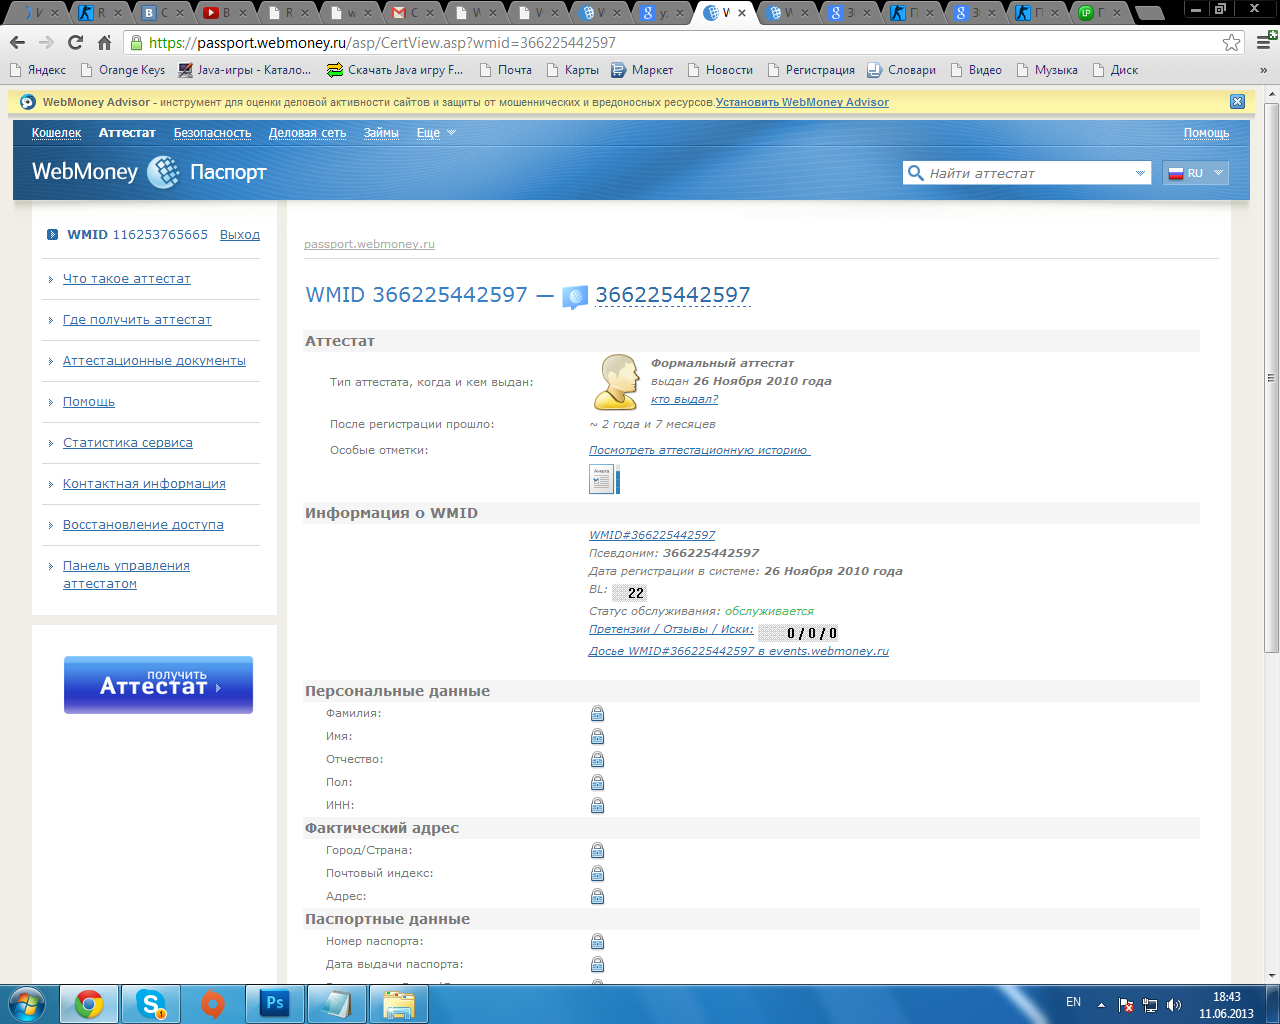Open the Что такое аттестат link

coord(127,279)
